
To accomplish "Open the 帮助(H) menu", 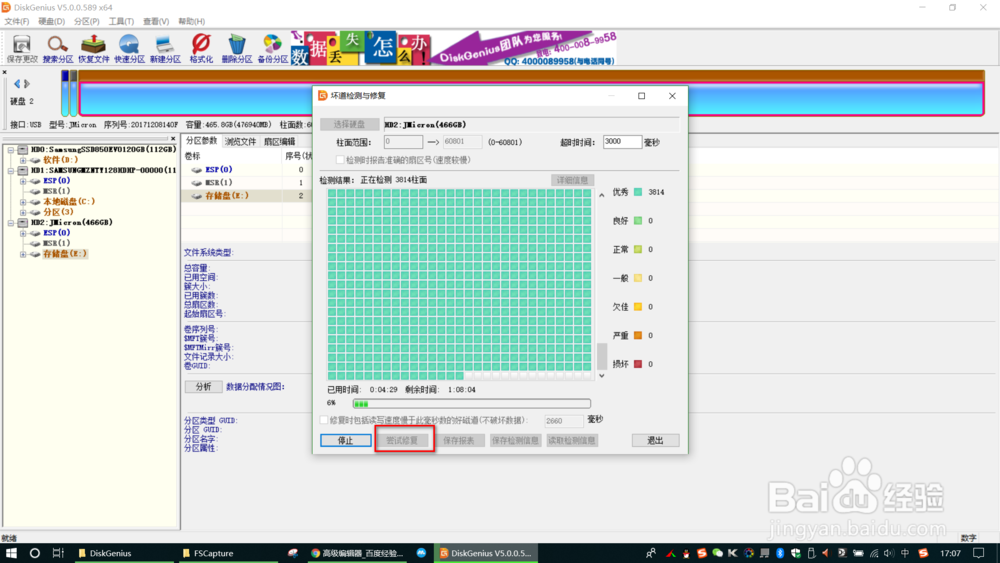I will click(x=191, y=21).
